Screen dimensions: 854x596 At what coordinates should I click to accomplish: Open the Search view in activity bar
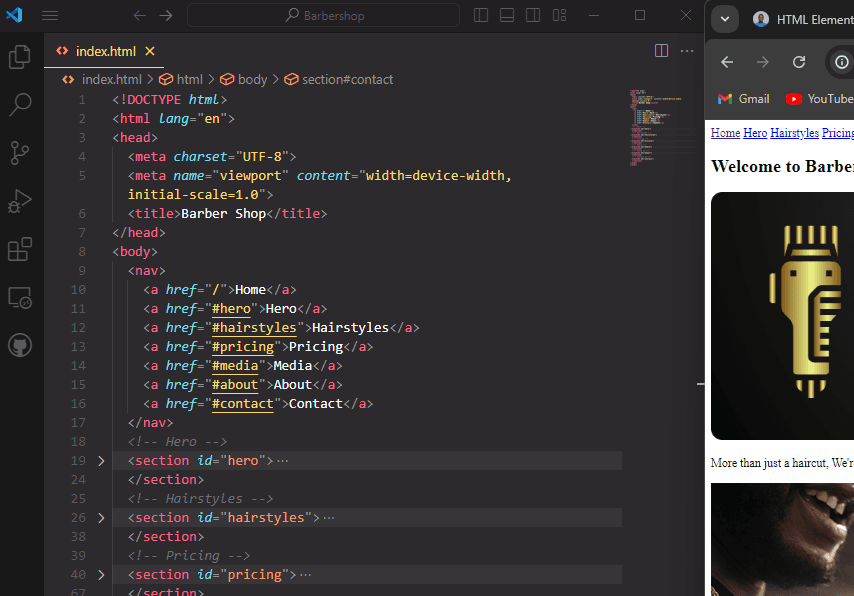click(x=20, y=104)
